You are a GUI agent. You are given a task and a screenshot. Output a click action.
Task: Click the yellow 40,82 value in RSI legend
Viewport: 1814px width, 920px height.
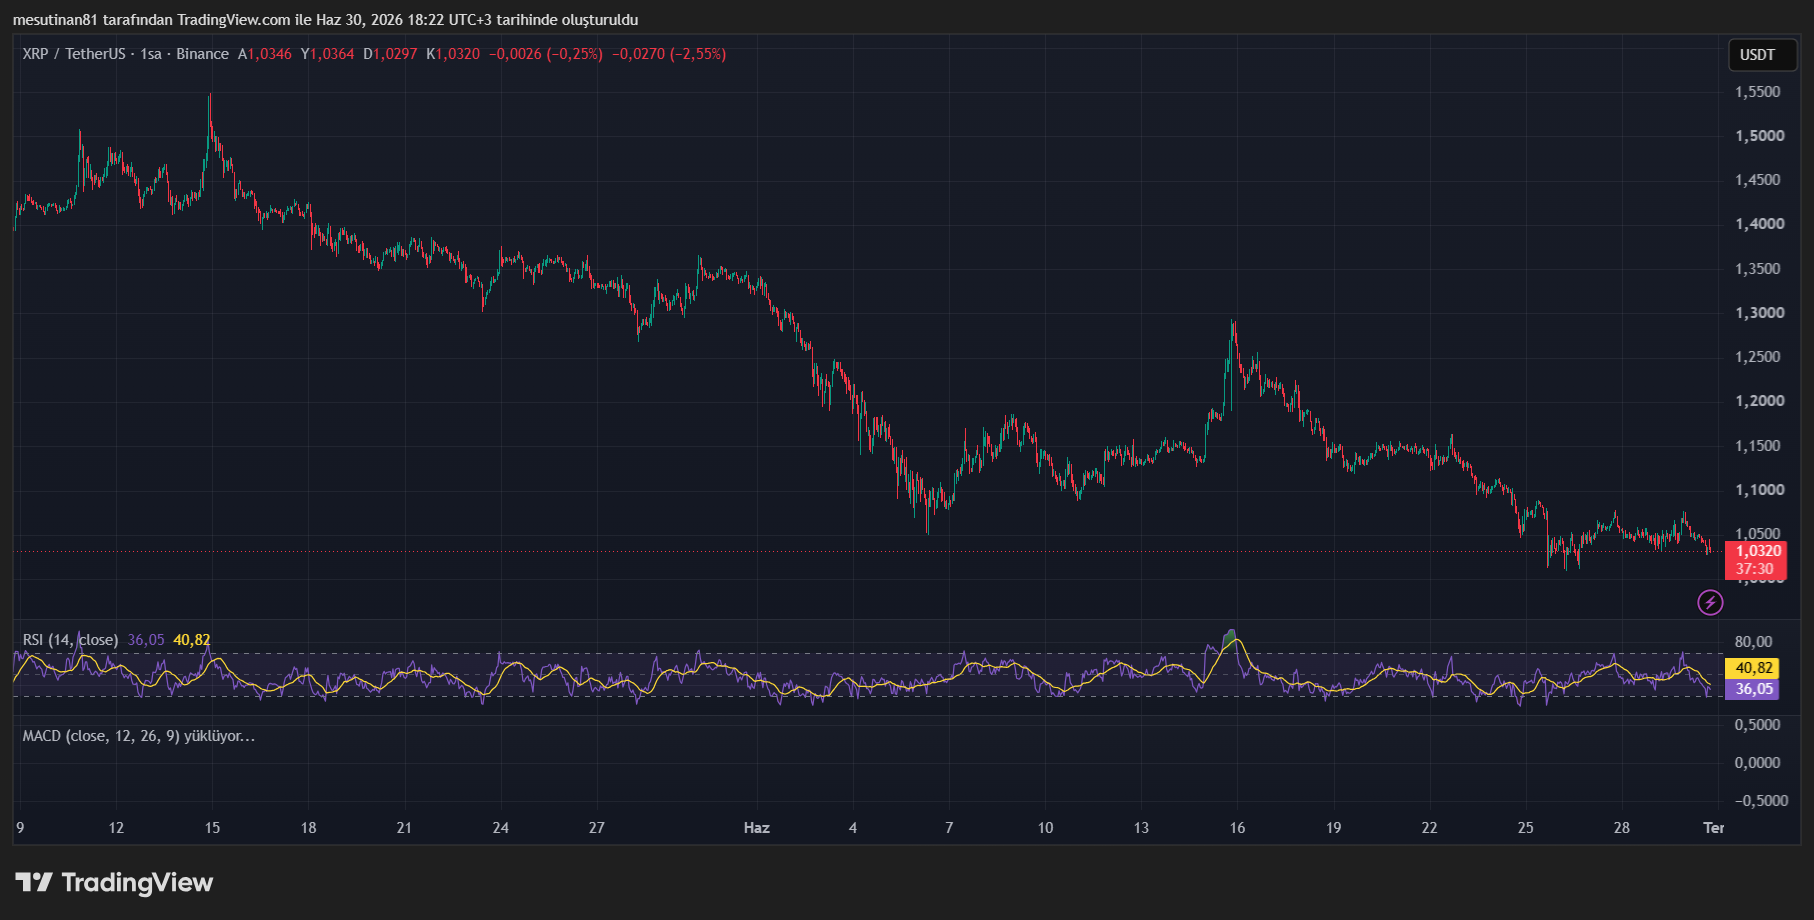click(x=192, y=640)
